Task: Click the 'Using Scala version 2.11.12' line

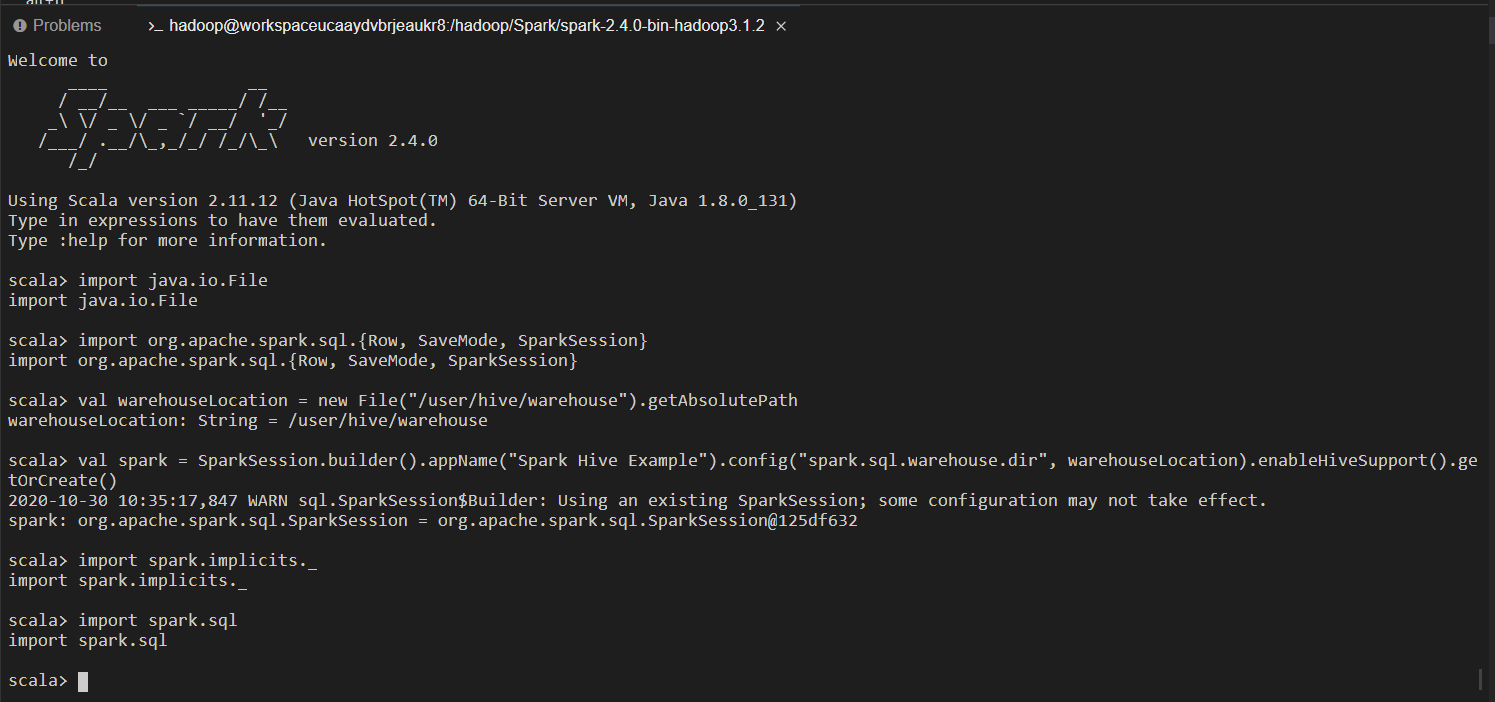Action: (x=402, y=201)
